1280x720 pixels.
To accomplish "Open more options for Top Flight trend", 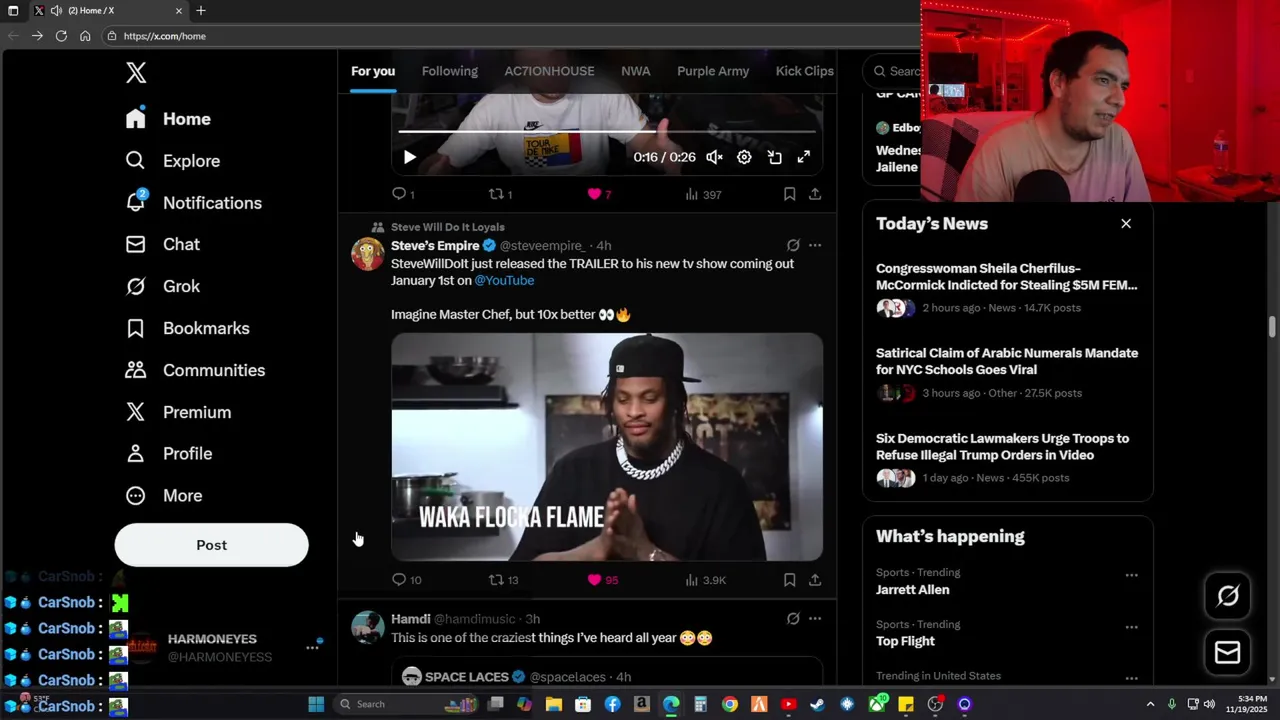I will [1131, 627].
